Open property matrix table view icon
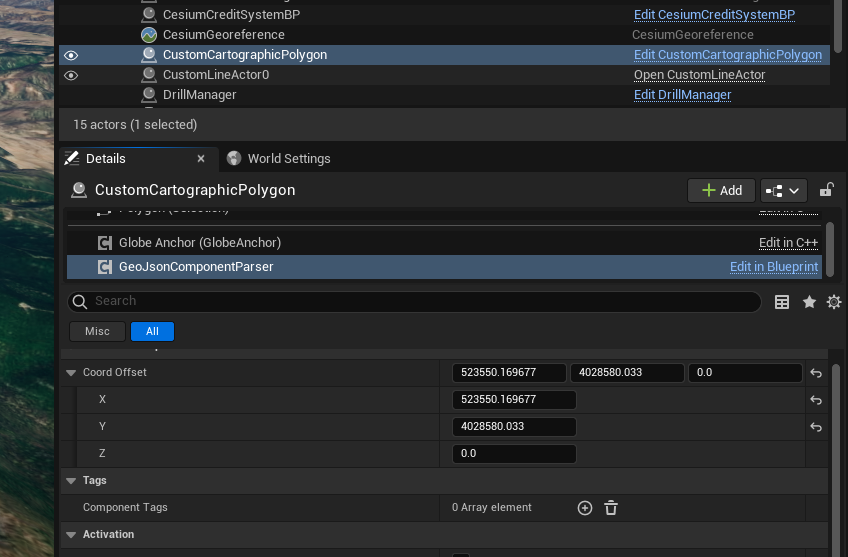This screenshot has height=557, width=848. click(782, 302)
